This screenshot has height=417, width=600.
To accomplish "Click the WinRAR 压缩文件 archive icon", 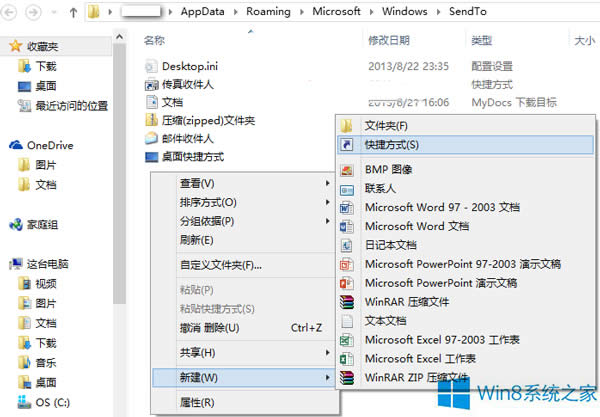I will (347, 302).
